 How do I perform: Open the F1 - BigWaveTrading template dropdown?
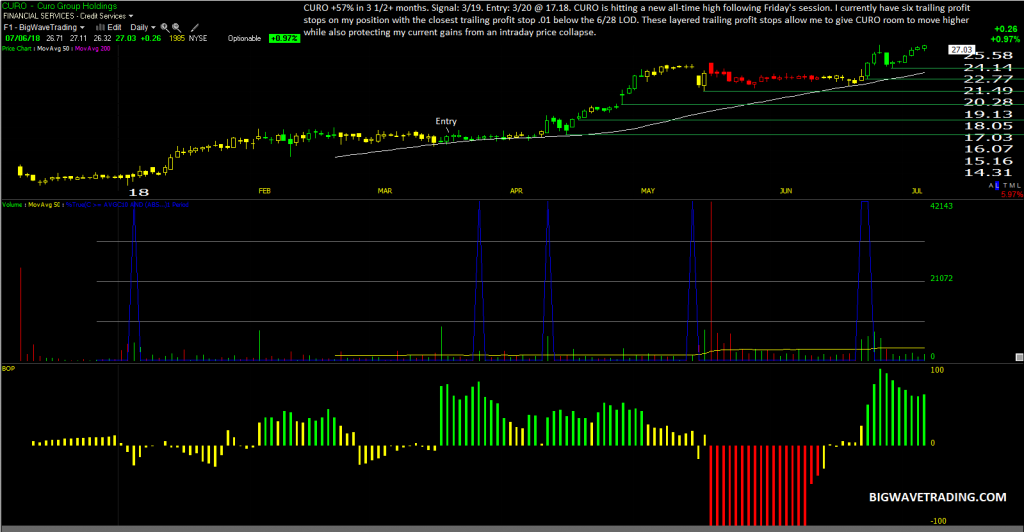(x=44, y=27)
